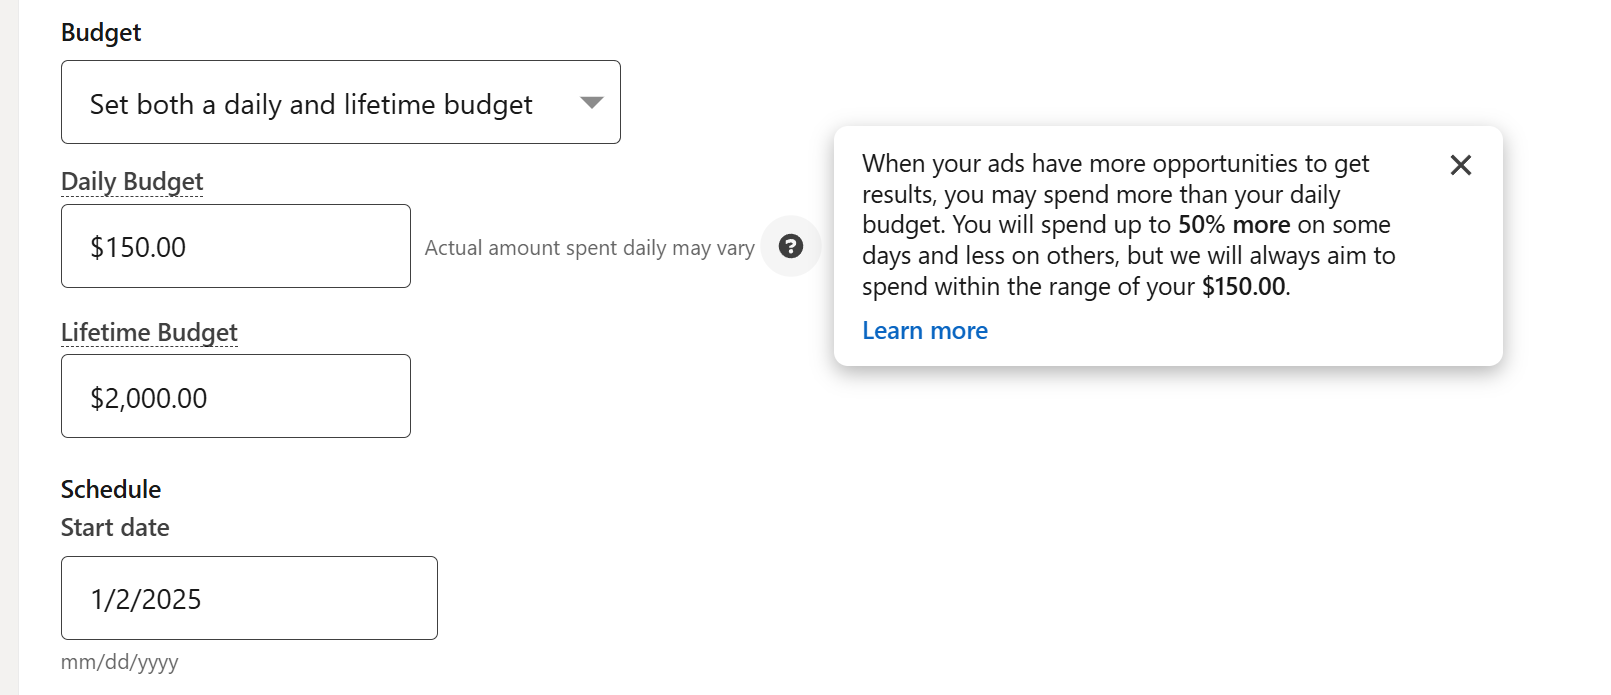This screenshot has height=695, width=1611.
Task: Click the Start date input field
Action: point(249,598)
